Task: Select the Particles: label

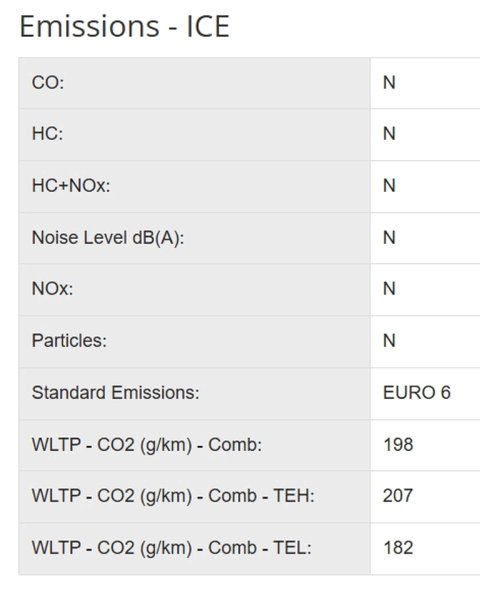Action: tap(69, 341)
